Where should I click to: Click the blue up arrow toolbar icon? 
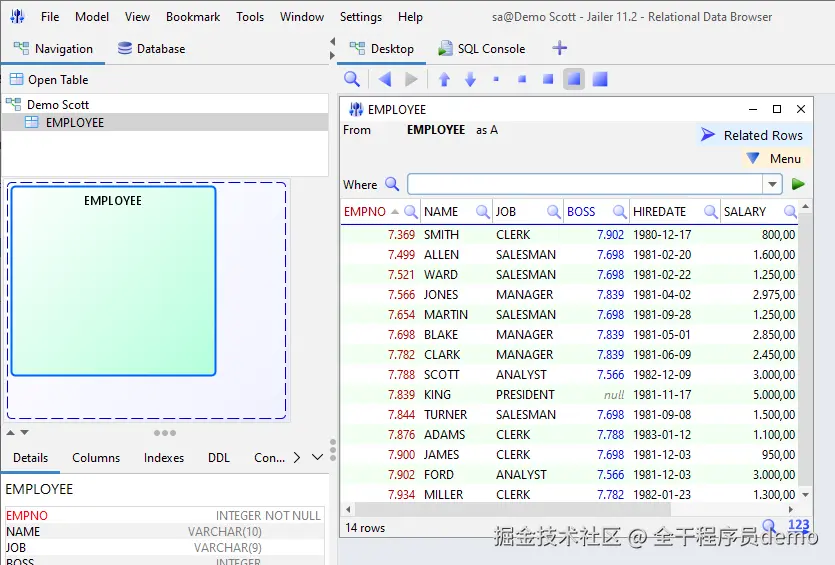[444, 79]
